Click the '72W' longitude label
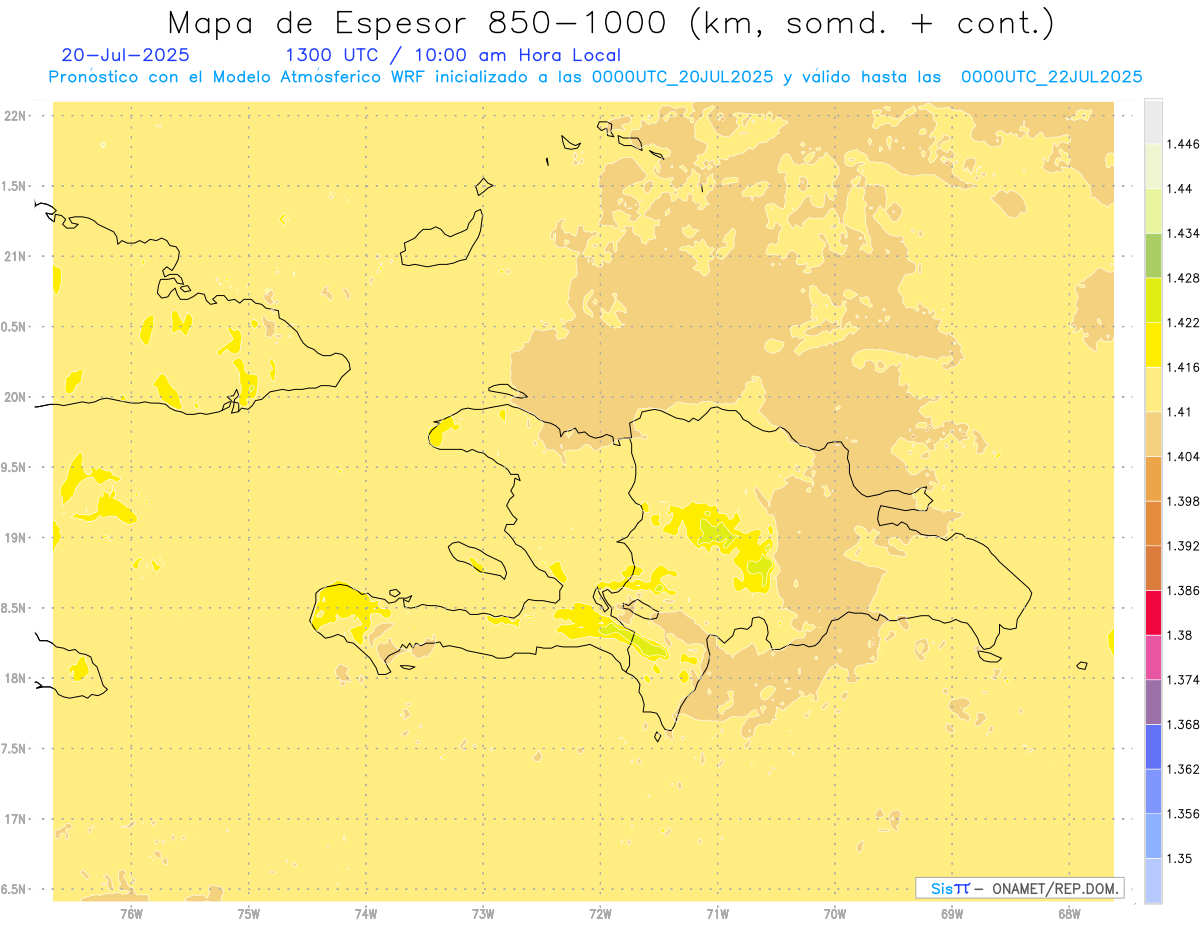Screen dimensions: 1200x927 point(600,913)
